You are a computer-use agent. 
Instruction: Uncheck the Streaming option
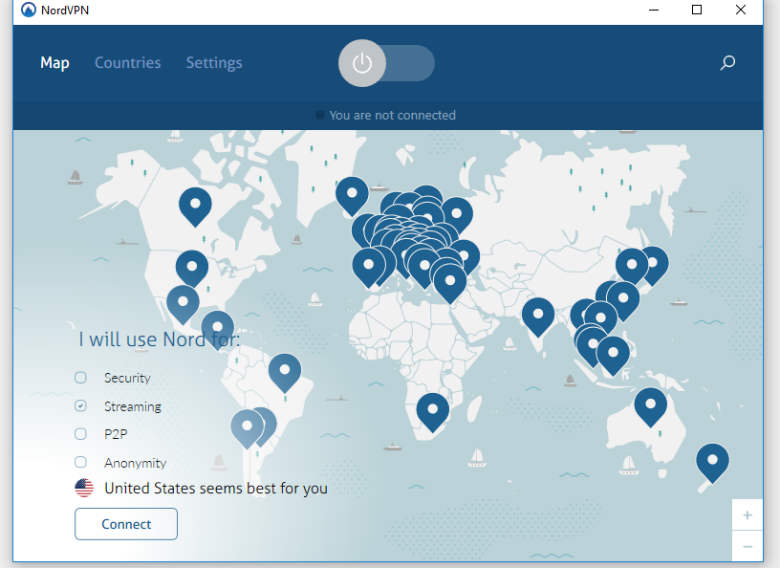[x=81, y=406]
